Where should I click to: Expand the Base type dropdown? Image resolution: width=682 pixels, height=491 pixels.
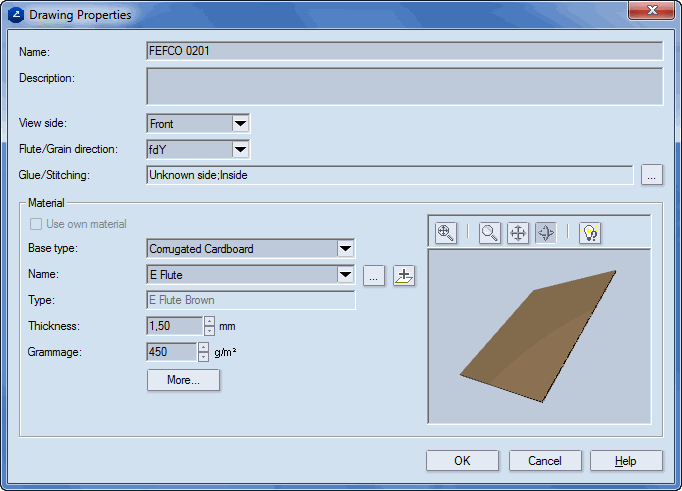(x=345, y=248)
